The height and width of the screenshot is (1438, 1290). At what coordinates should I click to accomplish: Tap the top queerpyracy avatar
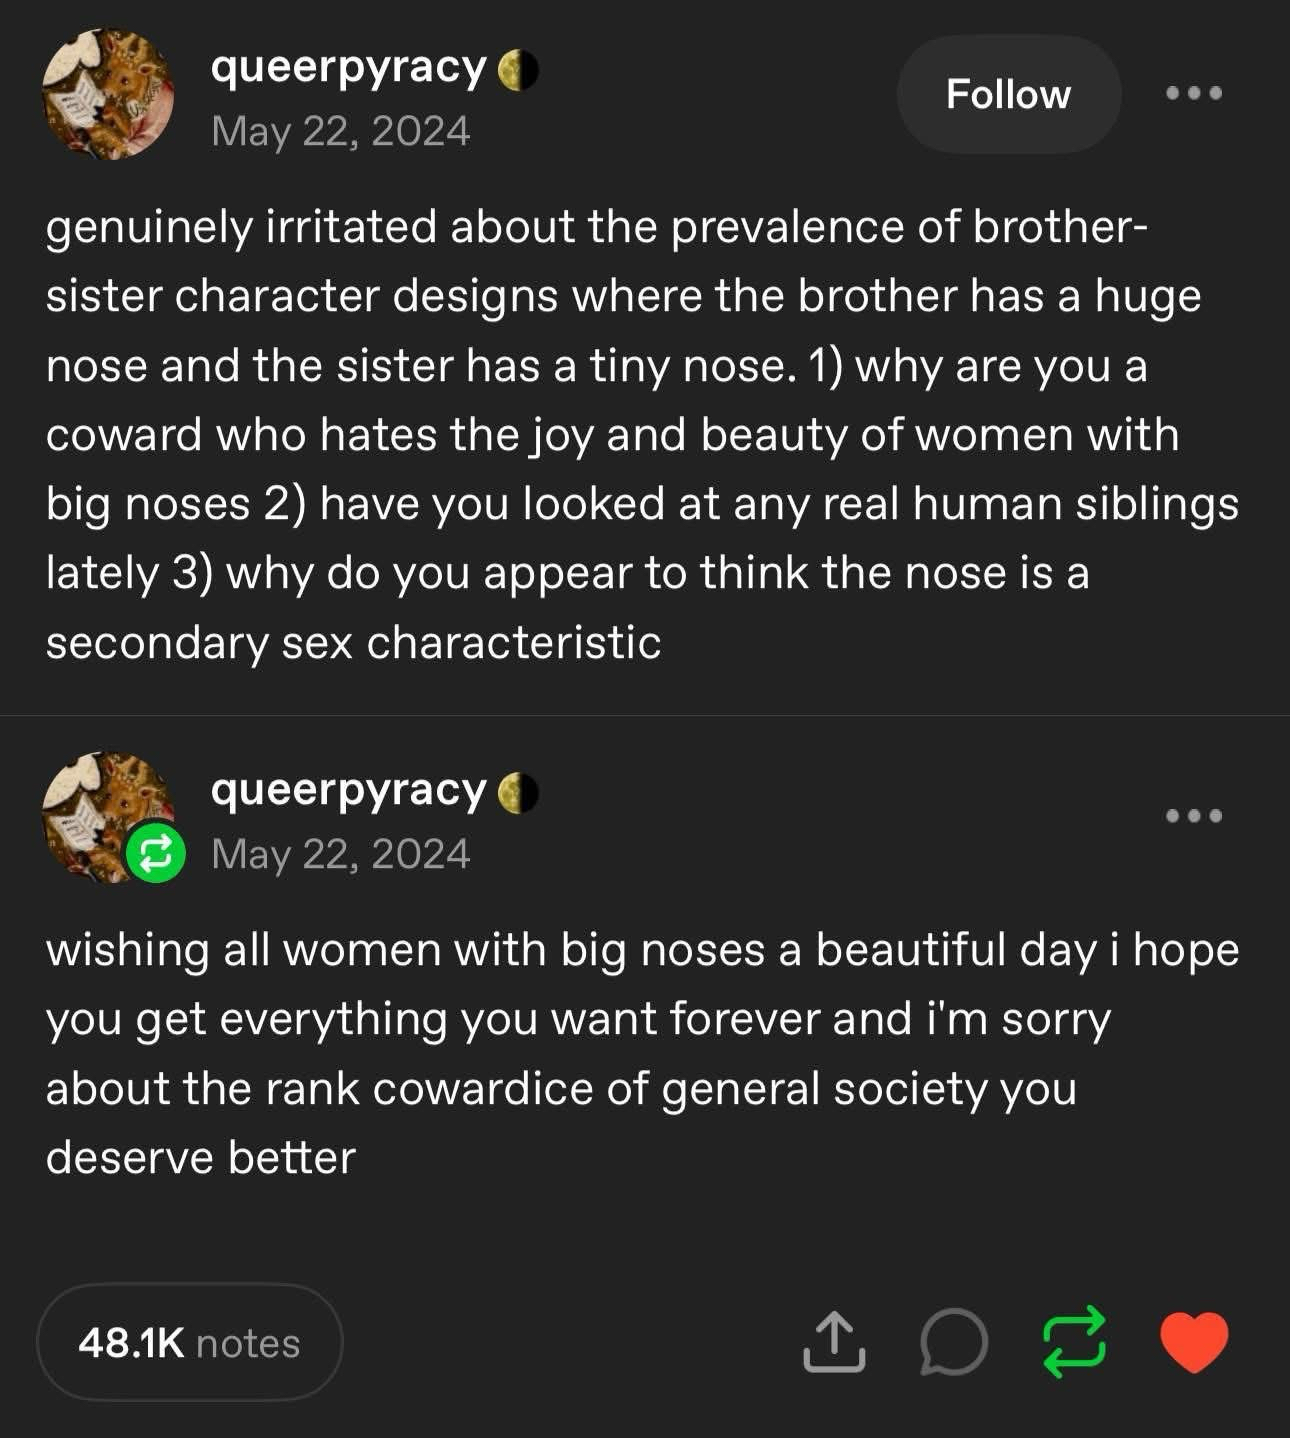point(108,94)
